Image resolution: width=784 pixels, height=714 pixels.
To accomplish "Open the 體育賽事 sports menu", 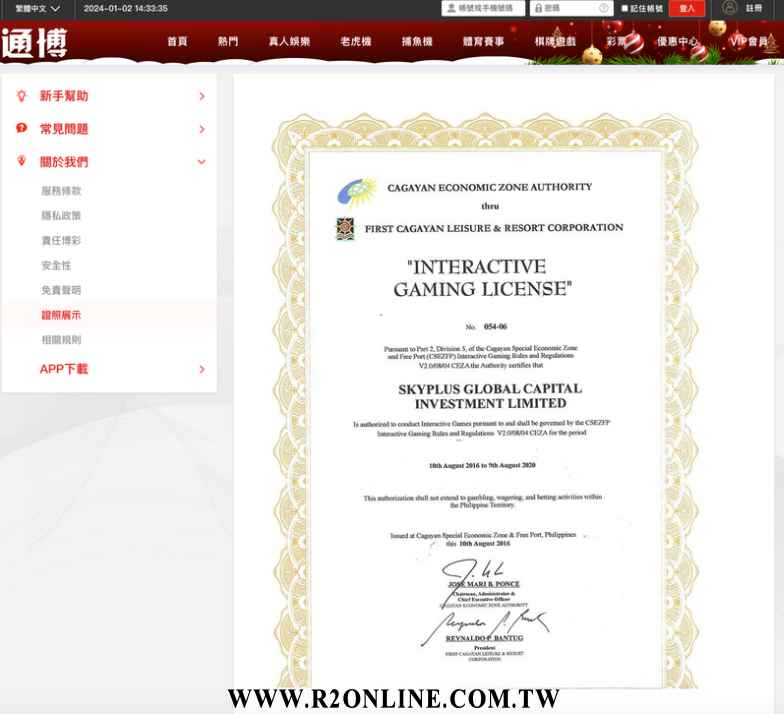I will (x=483, y=42).
